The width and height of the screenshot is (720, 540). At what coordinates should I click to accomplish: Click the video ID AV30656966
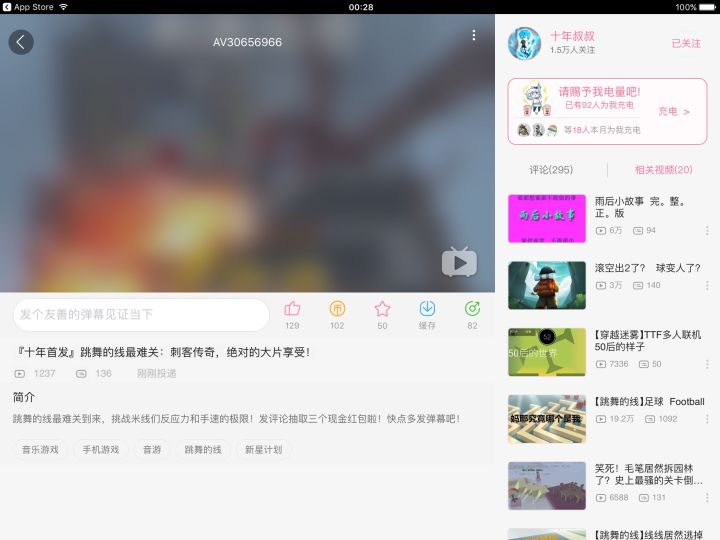(247, 42)
